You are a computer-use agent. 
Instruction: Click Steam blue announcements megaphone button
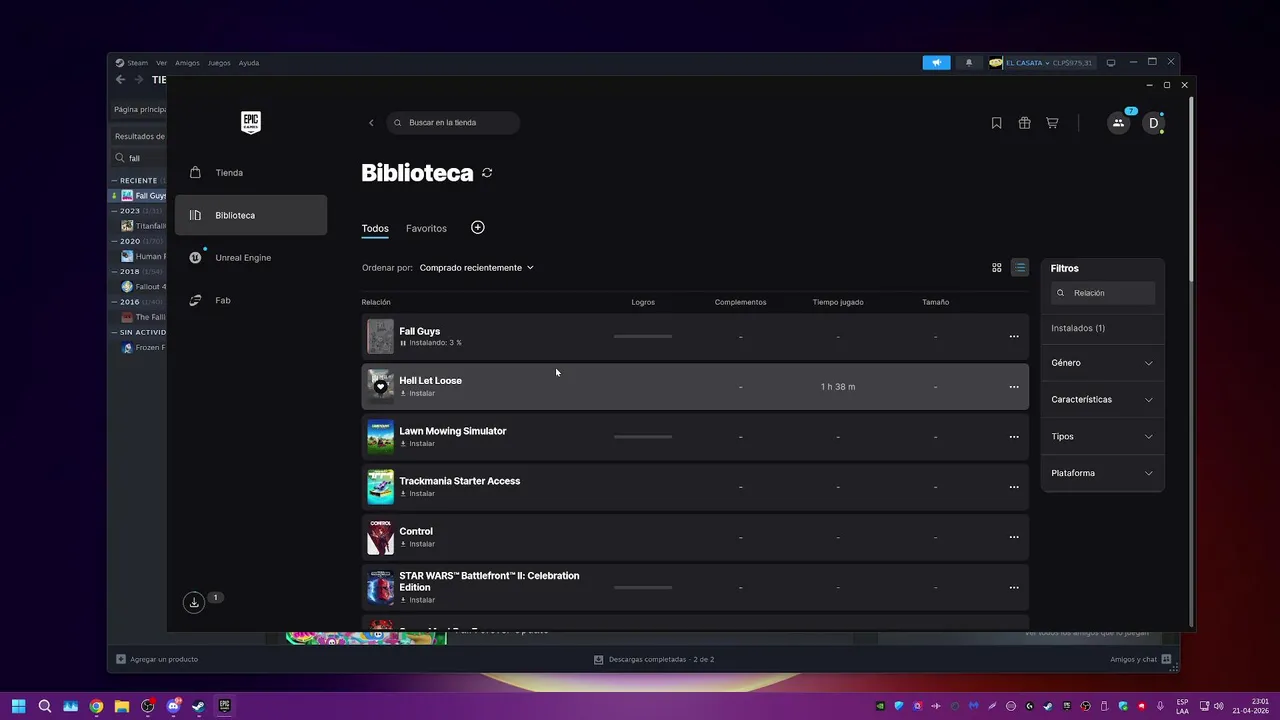936,62
